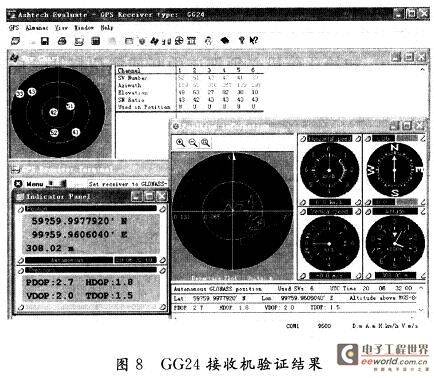Image resolution: width=434 pixels, height=378 pixels.
Task: Open the Almanac menu
Action: (37, 28)
